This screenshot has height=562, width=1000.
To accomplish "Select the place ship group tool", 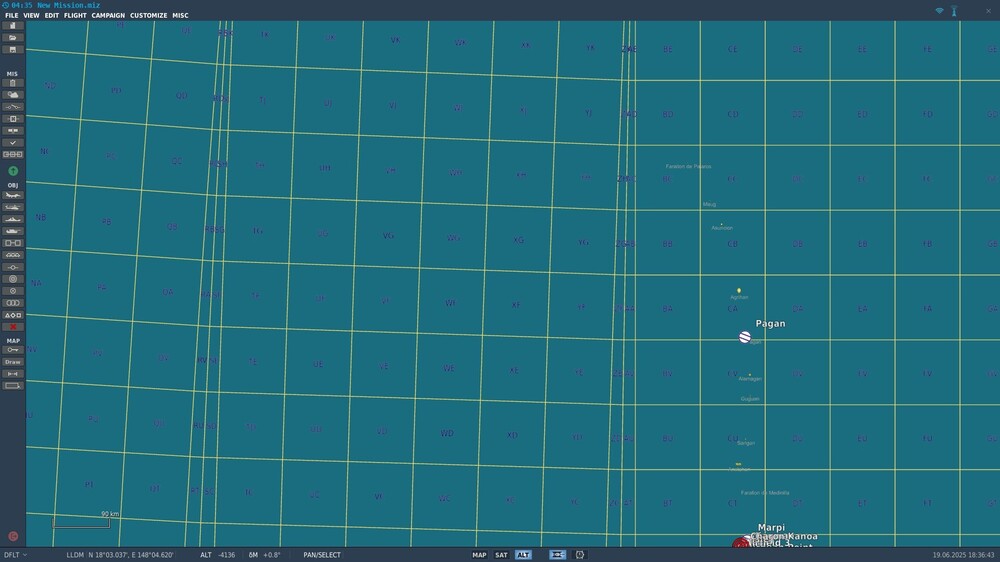I will [x=13, y=219].
